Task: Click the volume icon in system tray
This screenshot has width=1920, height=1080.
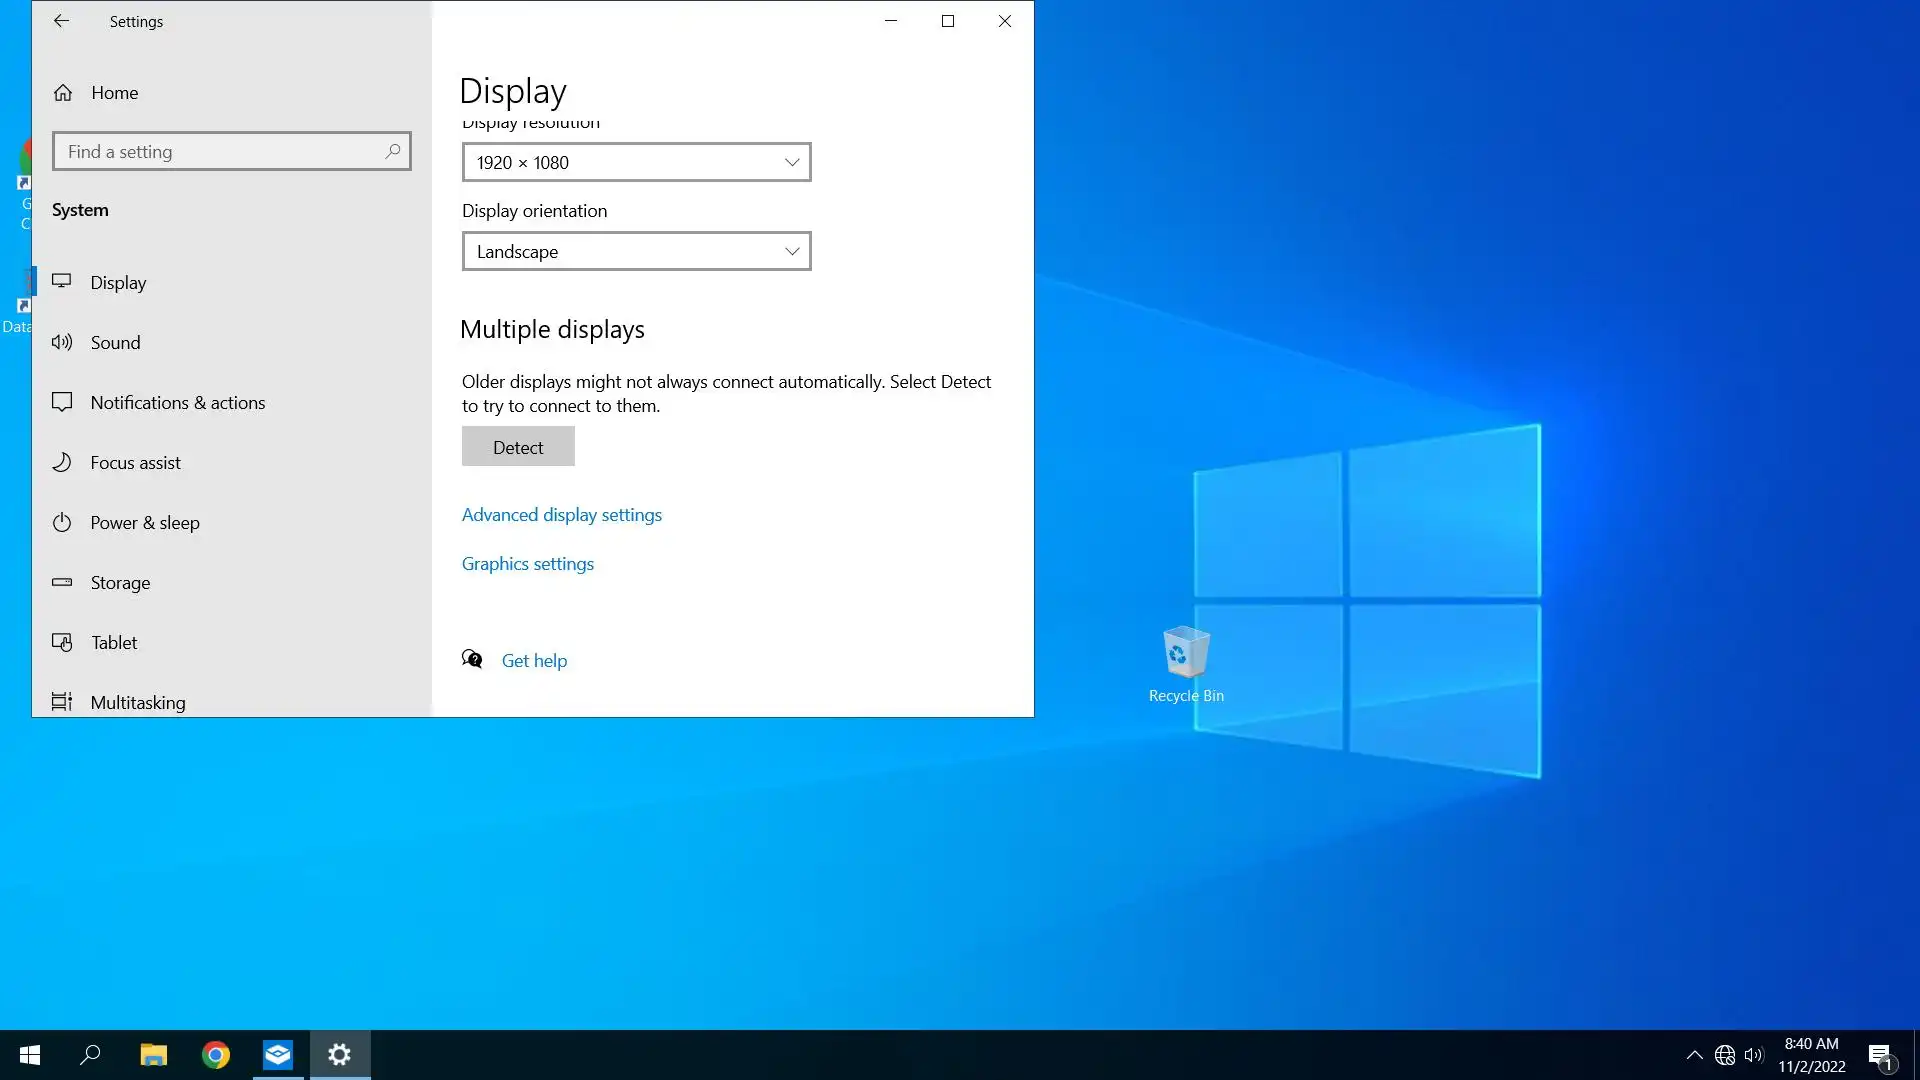Action: pyautogui.click(x=1753, y=1055)
